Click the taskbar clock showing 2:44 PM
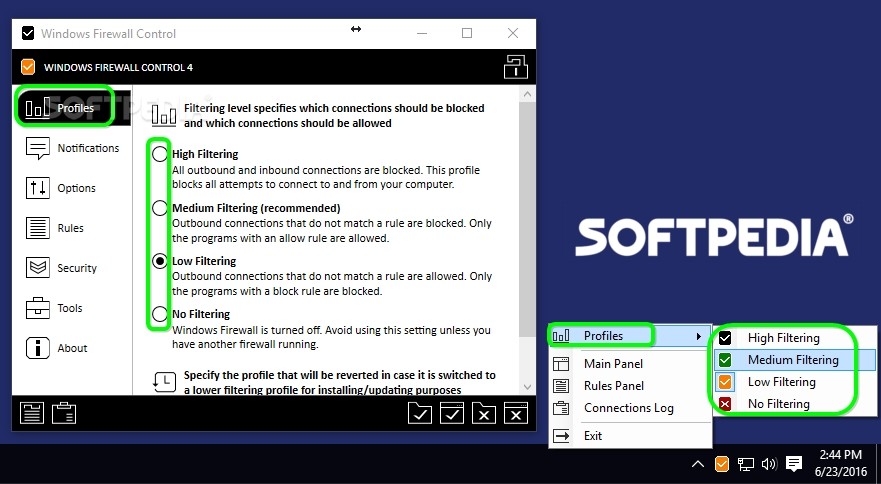 point(841,463)
